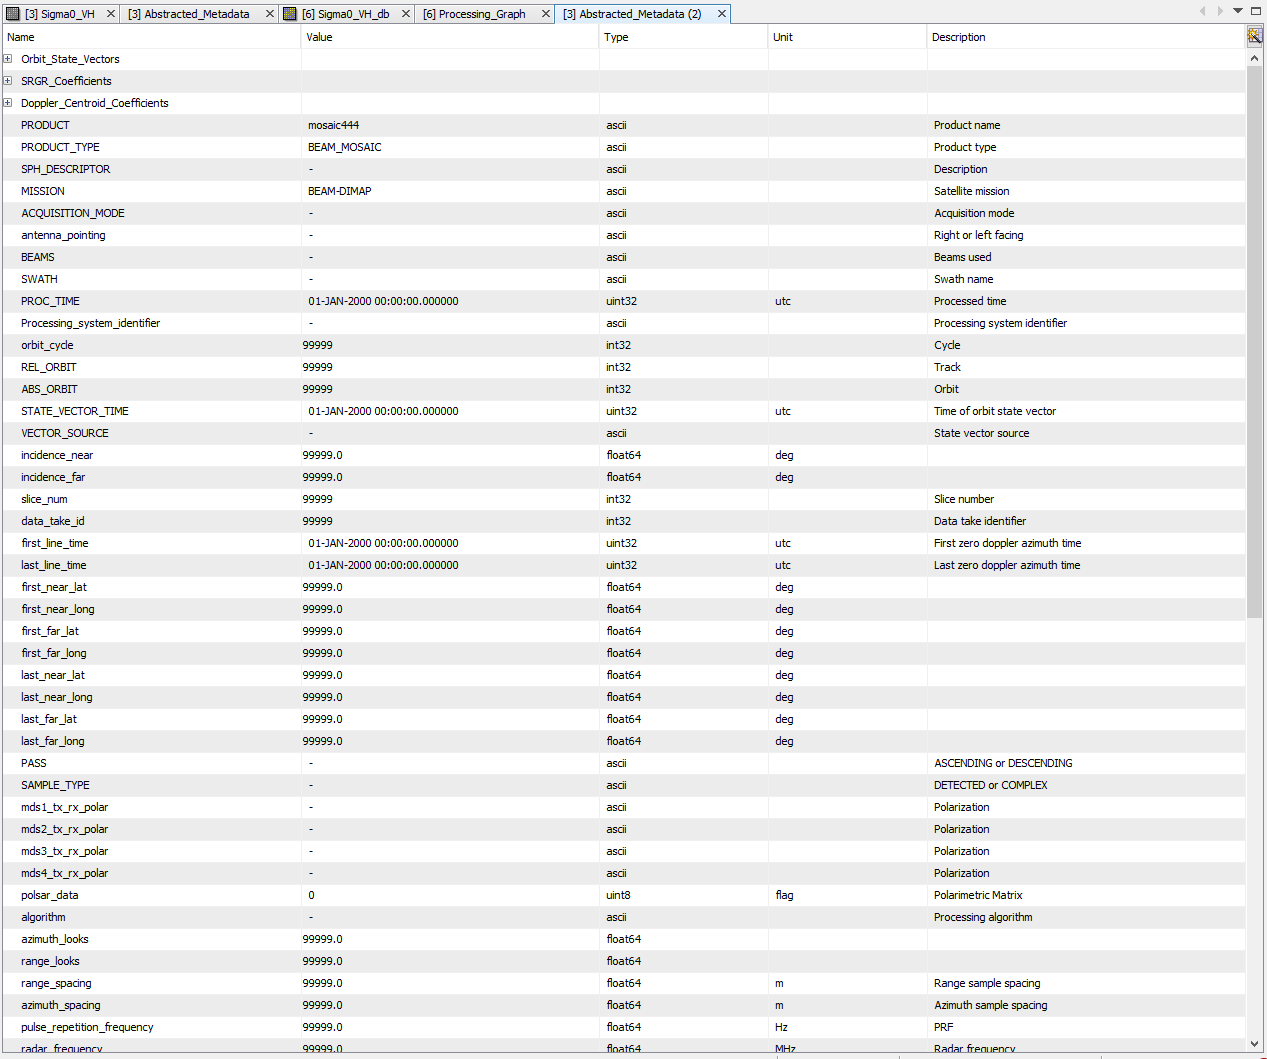Viewport: 1267px width, 1059px height.
Task: Close the [3] Abstracted_Metadata tab
Action: [269, 14]
